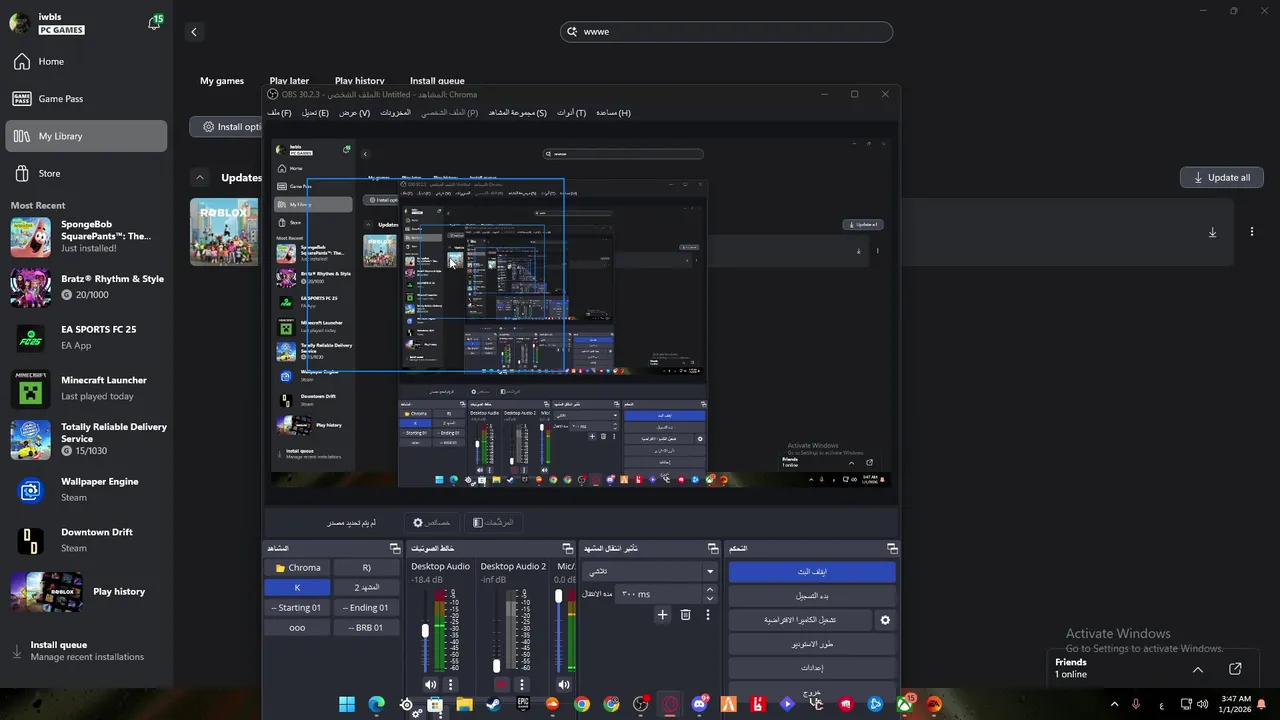Show hidden system tray icons chevron
Screen dimensions: 1280x720
tap(1114, 705)
